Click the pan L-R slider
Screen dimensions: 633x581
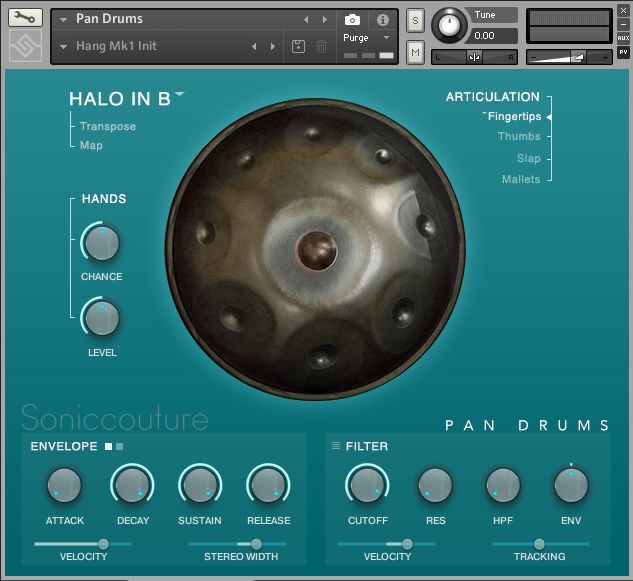pyautogui.click(x=474, y=57)
